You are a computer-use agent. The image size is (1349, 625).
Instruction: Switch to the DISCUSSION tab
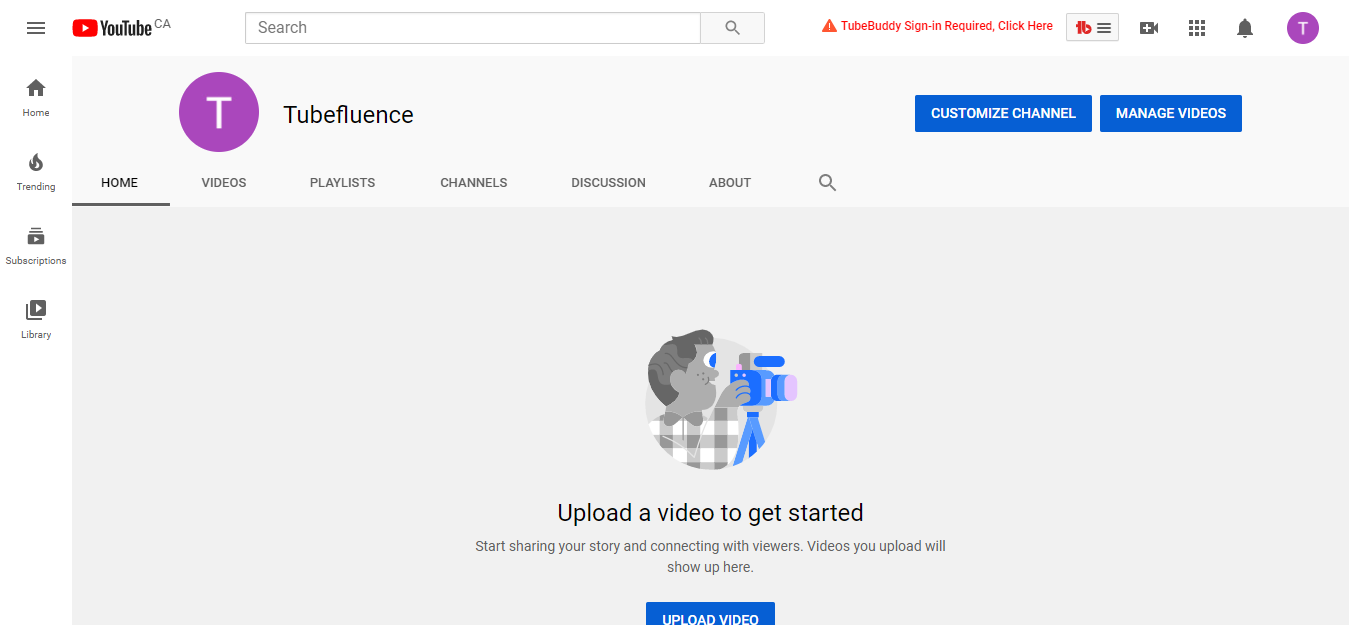(x=609, y=183)
